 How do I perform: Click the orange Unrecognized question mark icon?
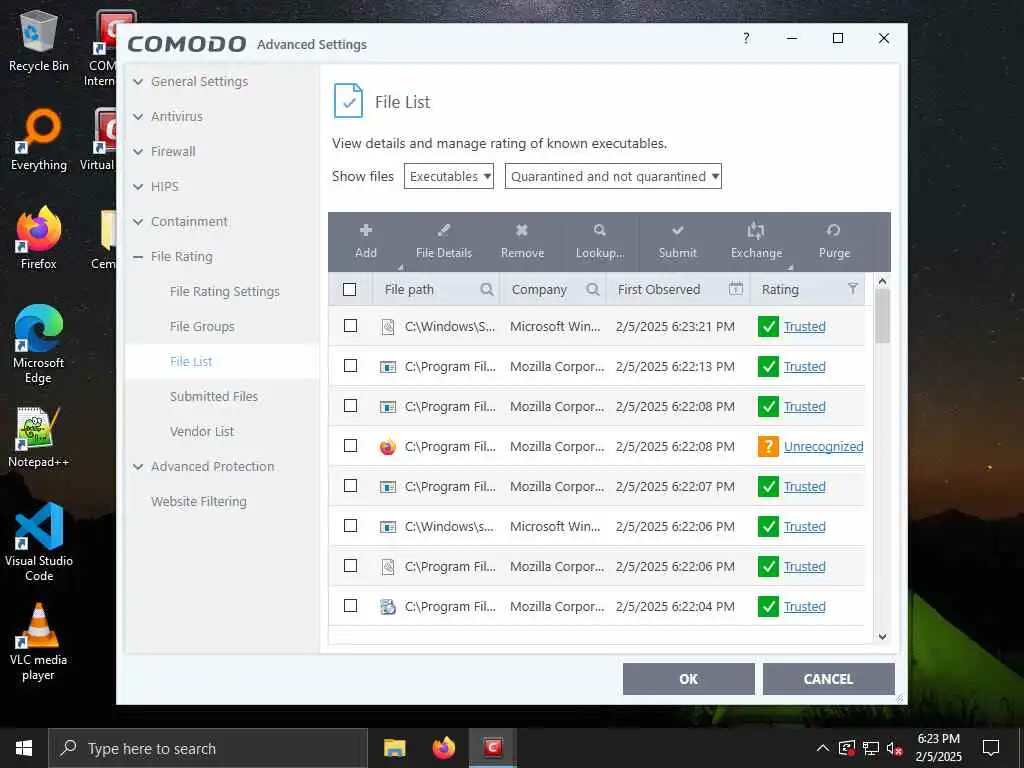768,447
